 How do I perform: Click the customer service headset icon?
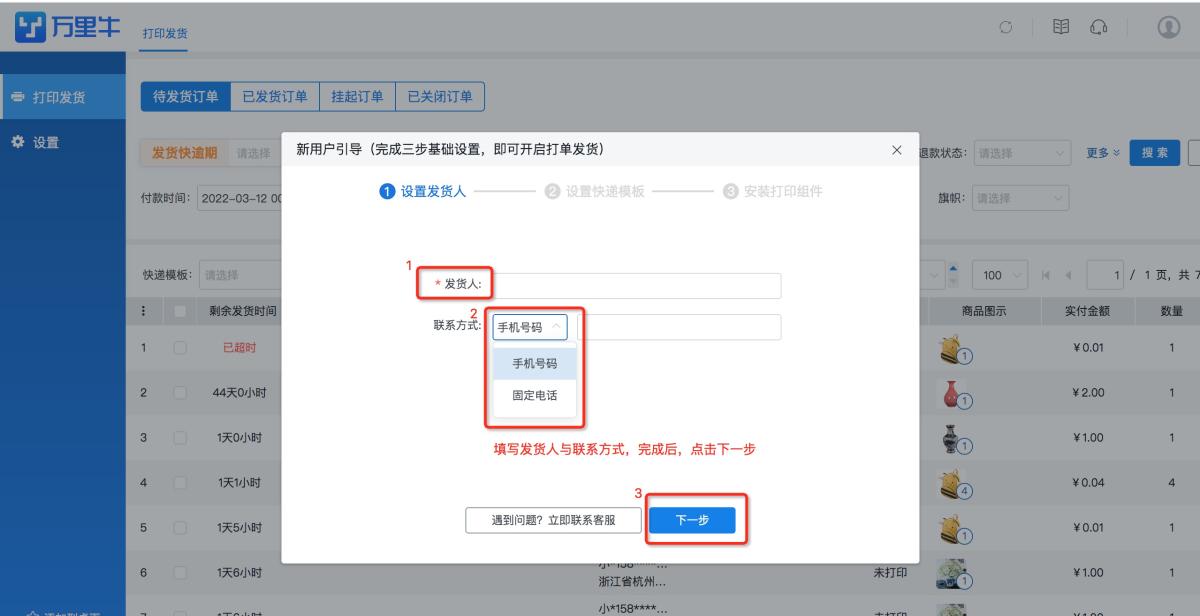[1100, 27]
